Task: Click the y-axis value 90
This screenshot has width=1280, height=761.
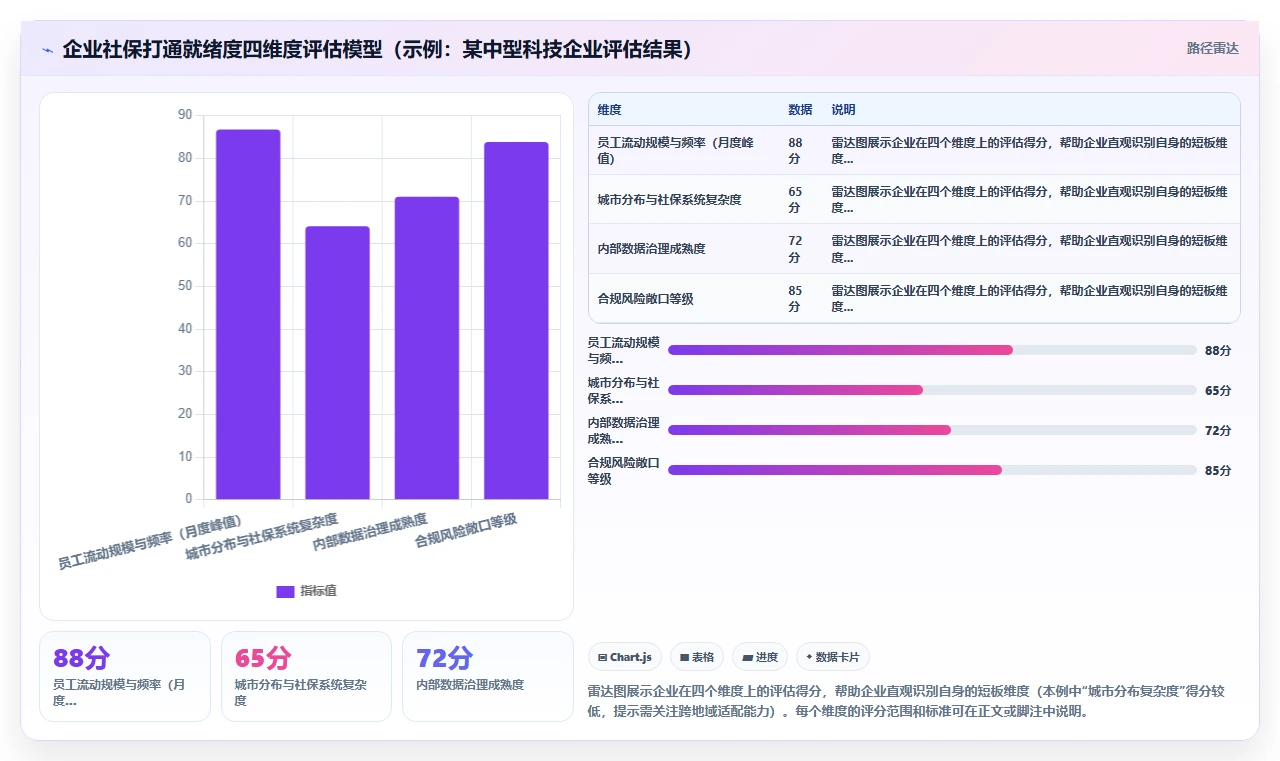Action: click(185, 115)
